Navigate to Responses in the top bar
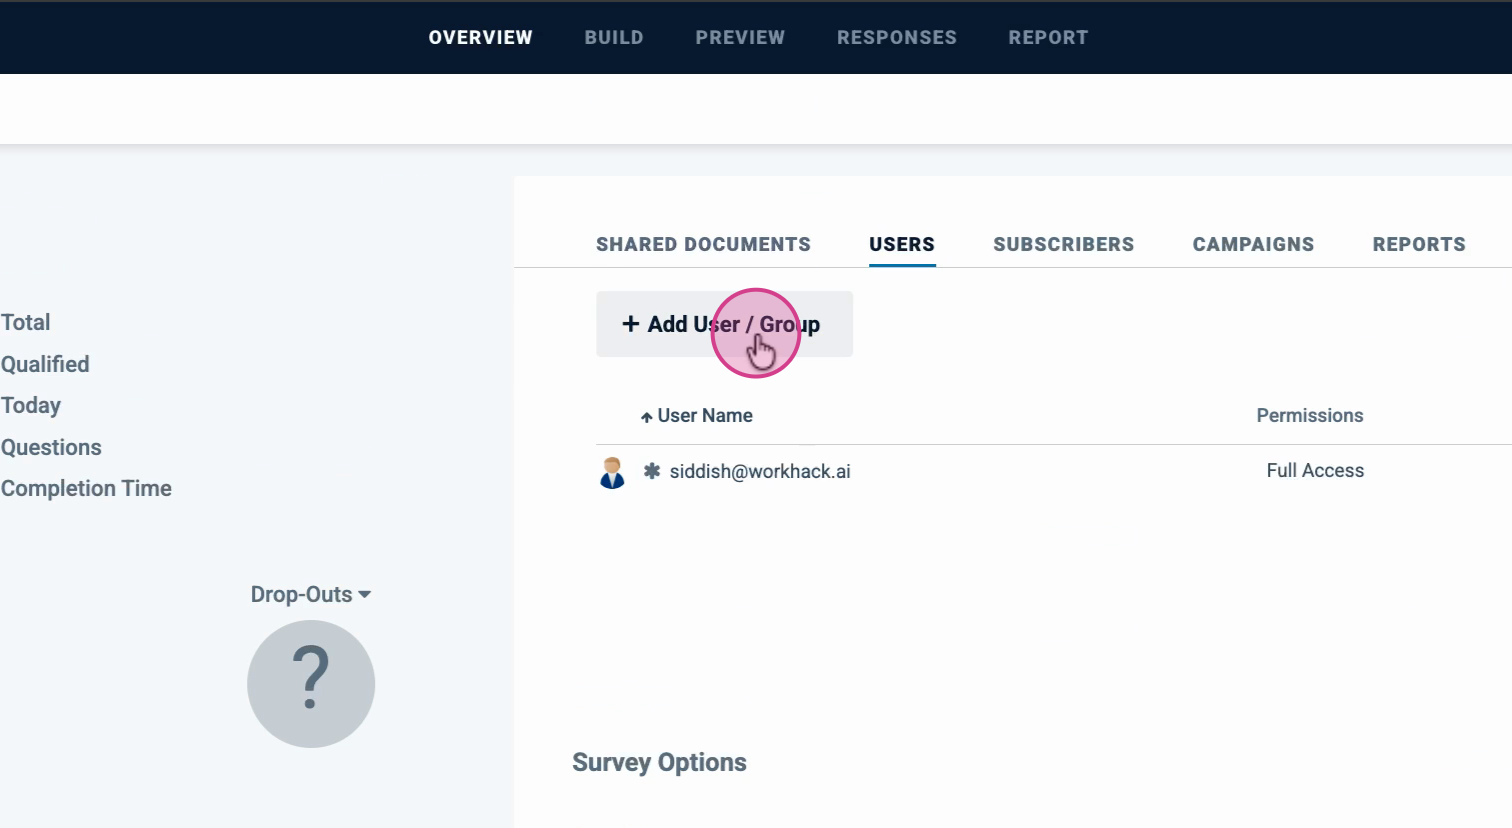The width and height of the screenshot is (1512, 828). point(897,38)
